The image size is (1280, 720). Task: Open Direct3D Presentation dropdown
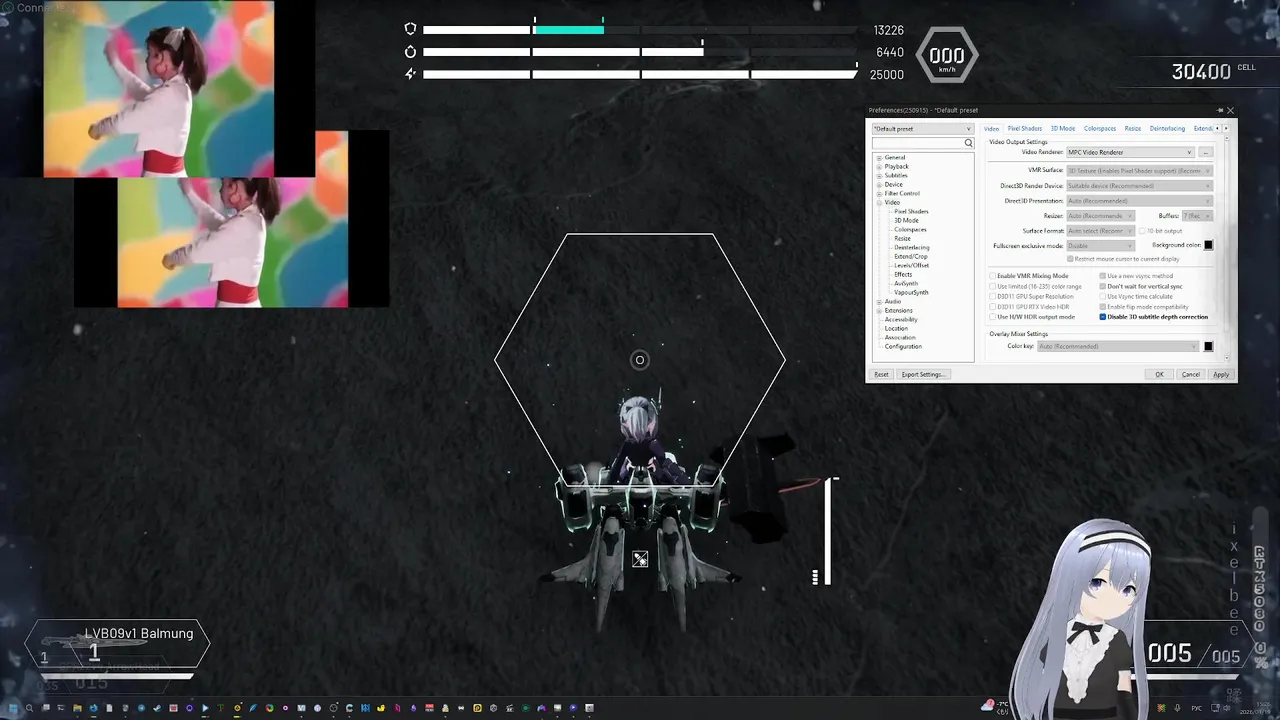point(1139,201)
